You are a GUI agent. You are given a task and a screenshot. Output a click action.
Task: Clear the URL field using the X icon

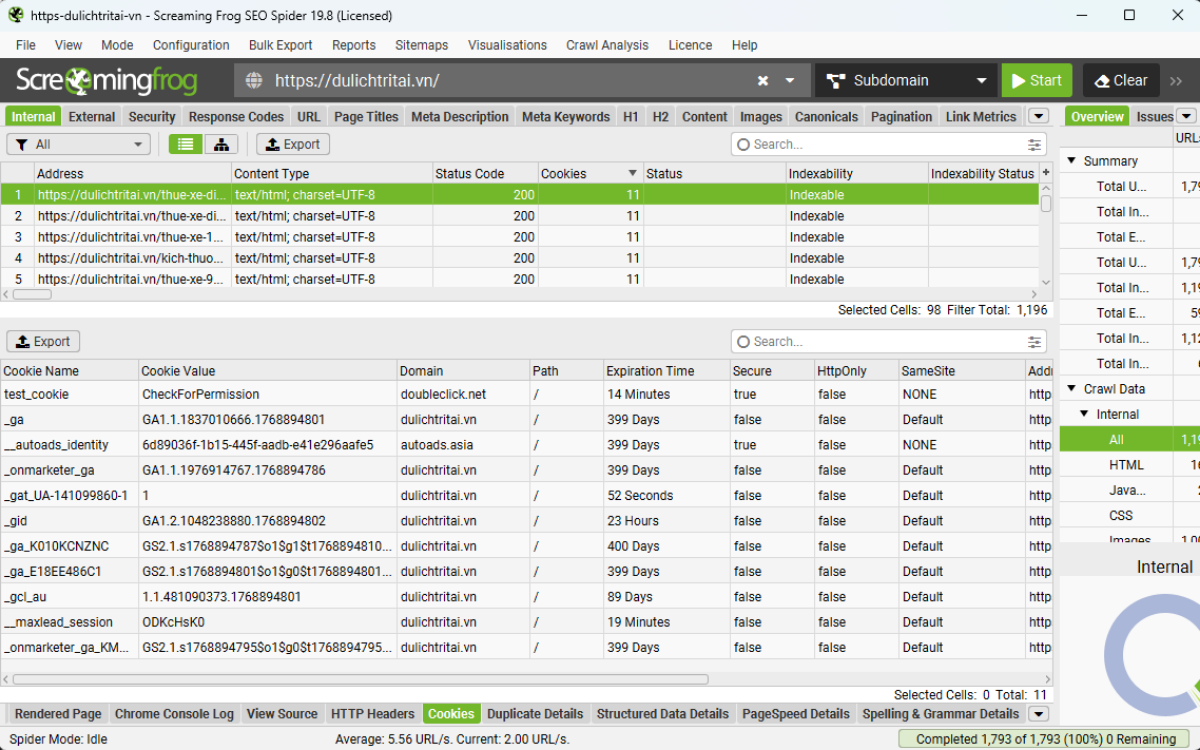(762, 80)
